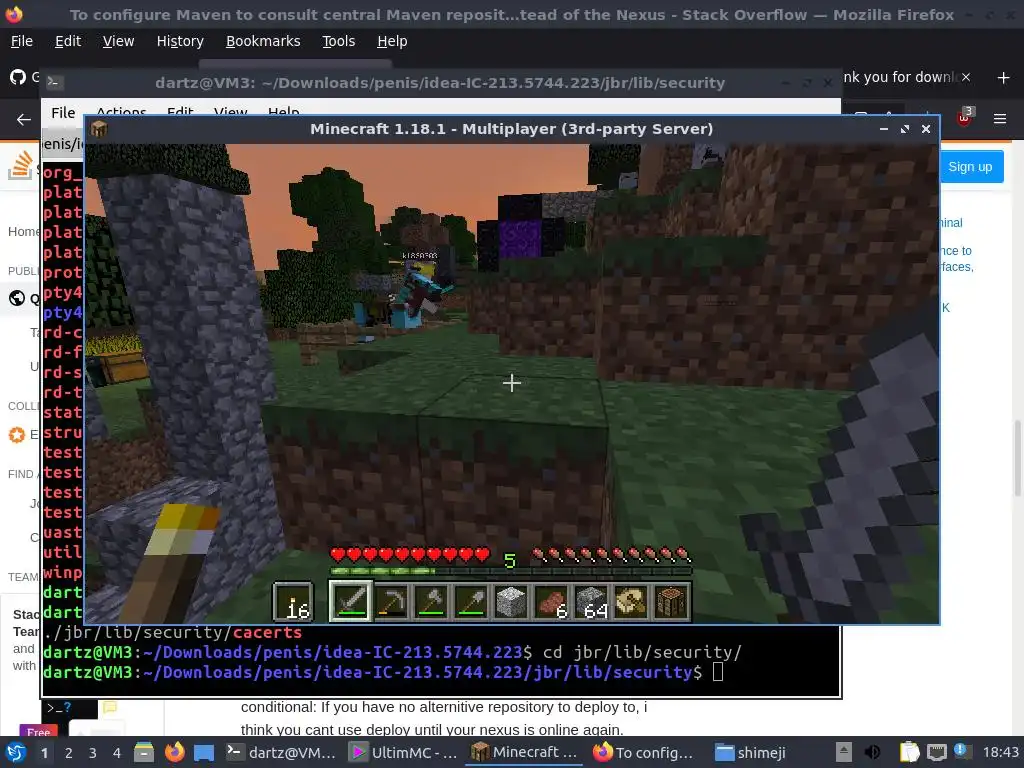Click the update notification tray icon

[x=962, y=751]
